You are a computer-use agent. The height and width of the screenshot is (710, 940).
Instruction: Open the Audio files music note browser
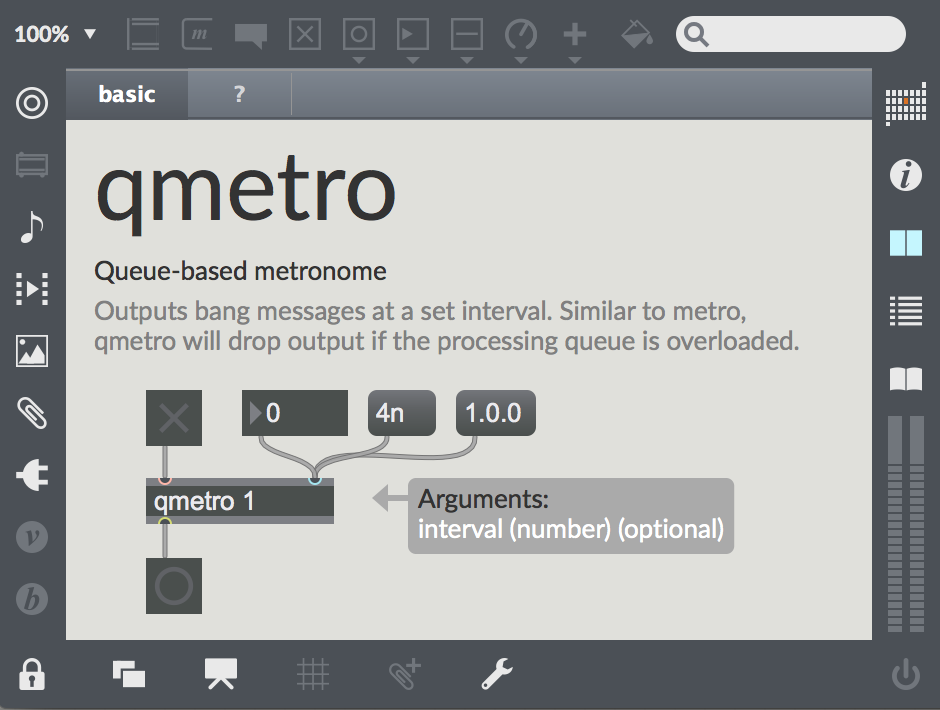(x=32, y=228)
